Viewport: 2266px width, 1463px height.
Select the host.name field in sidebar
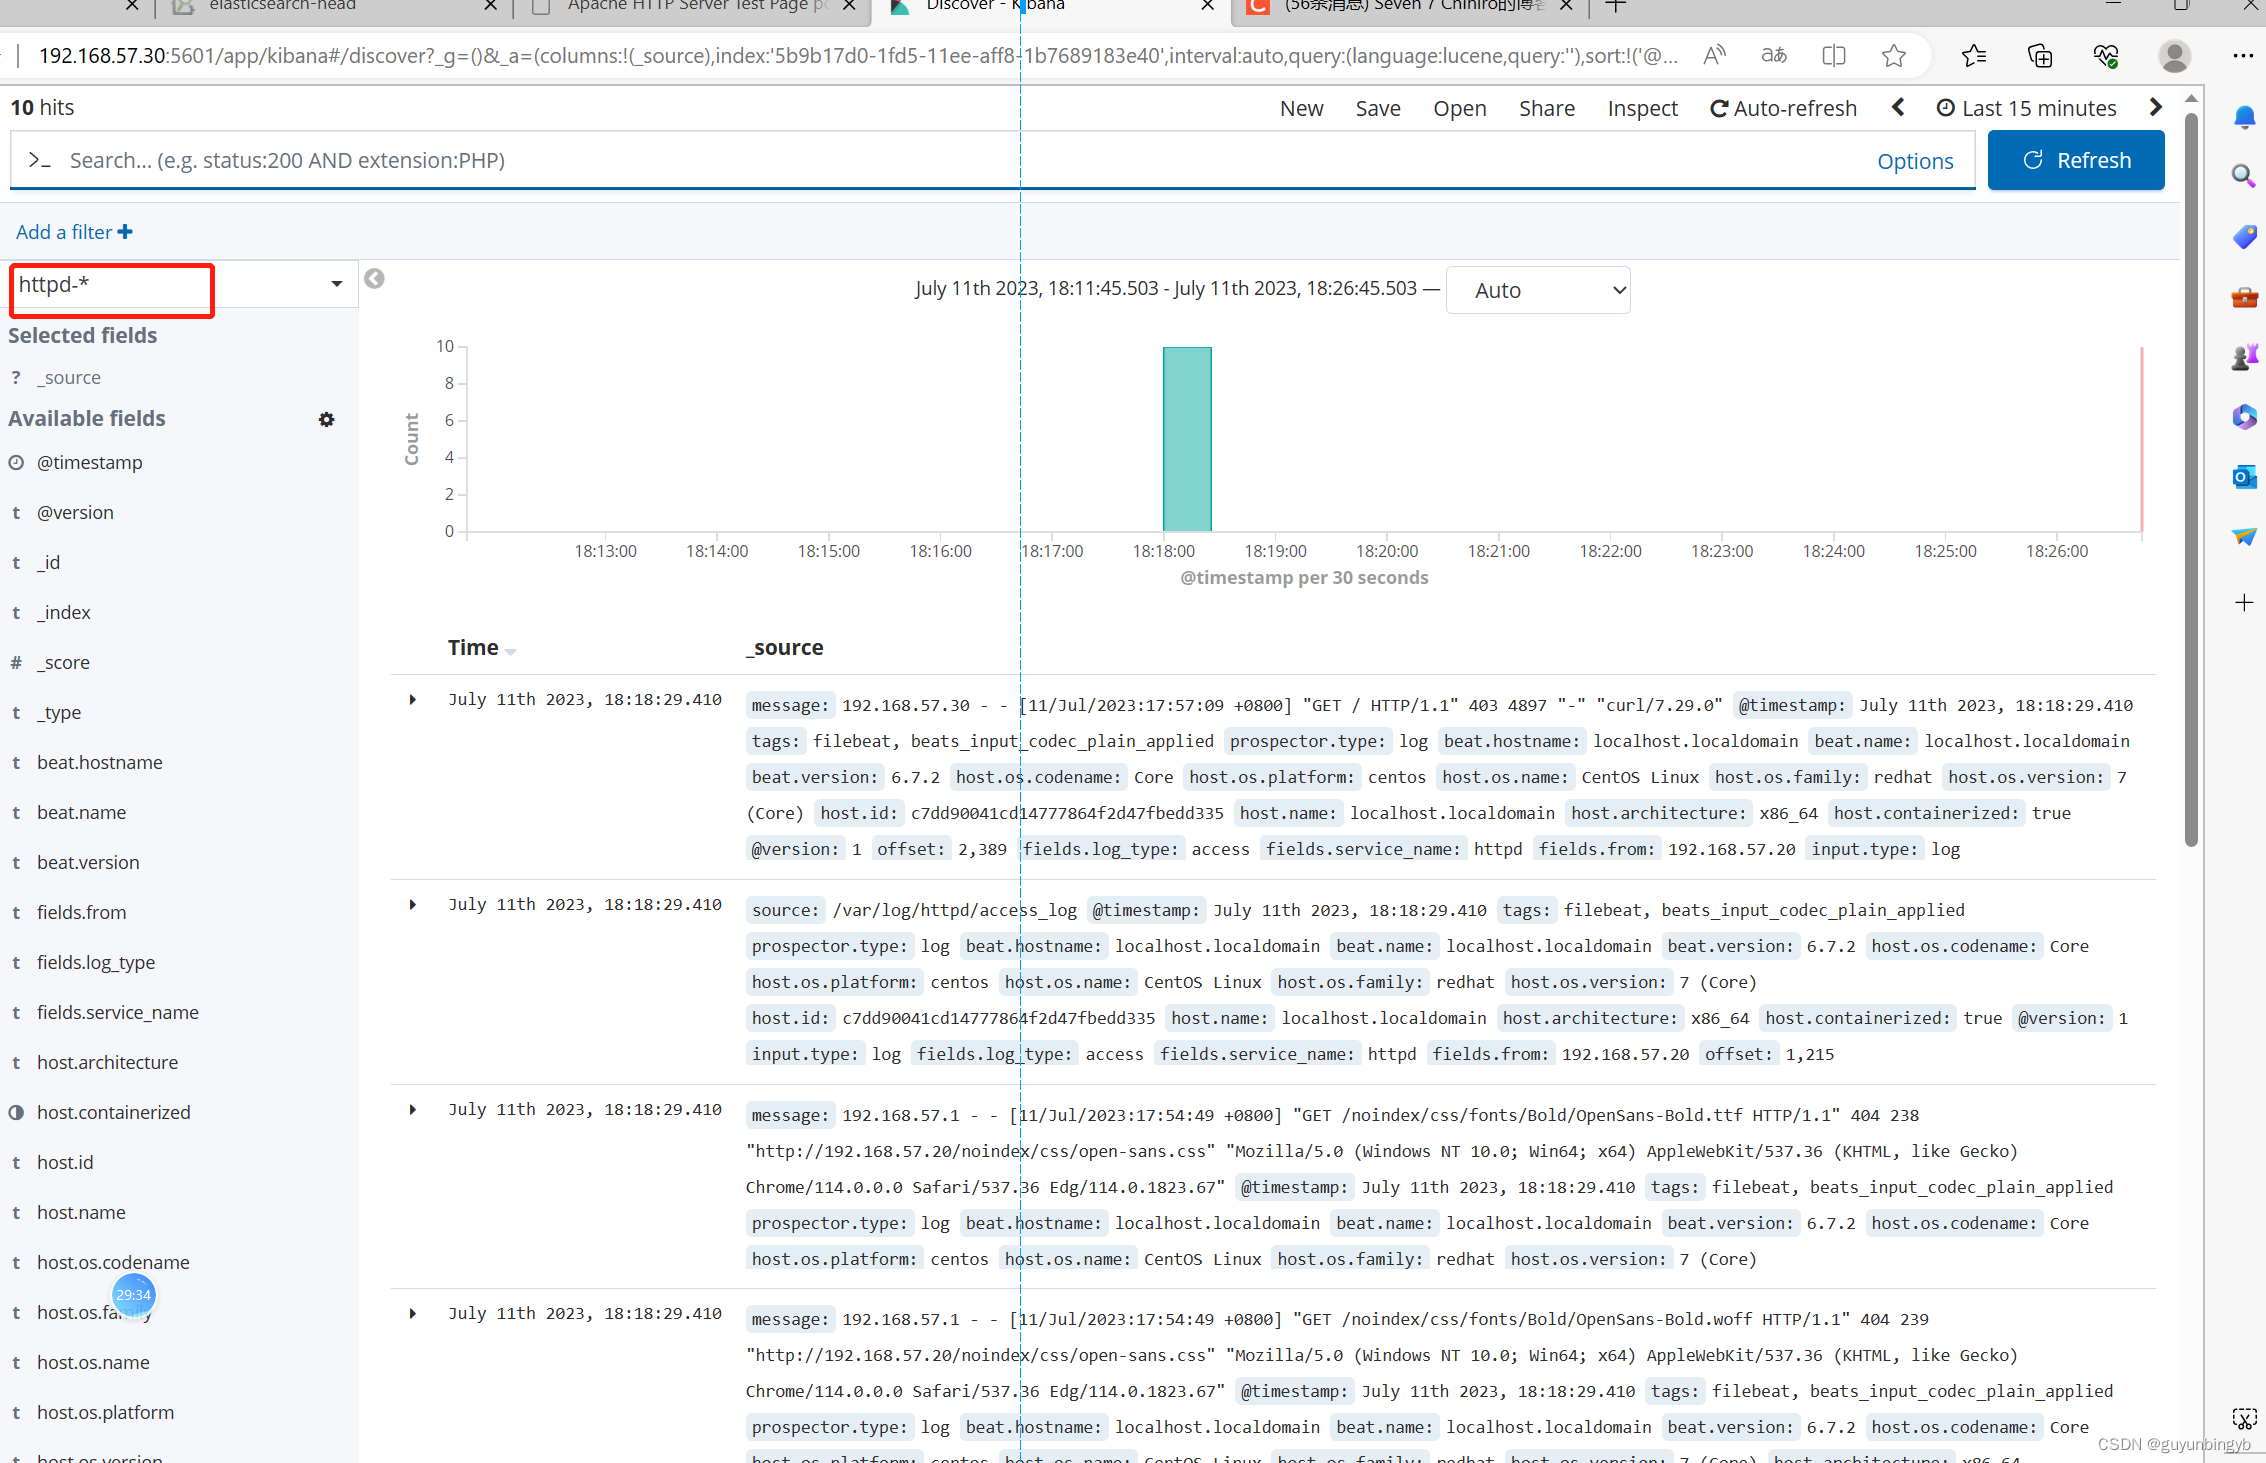[81, 1213]
